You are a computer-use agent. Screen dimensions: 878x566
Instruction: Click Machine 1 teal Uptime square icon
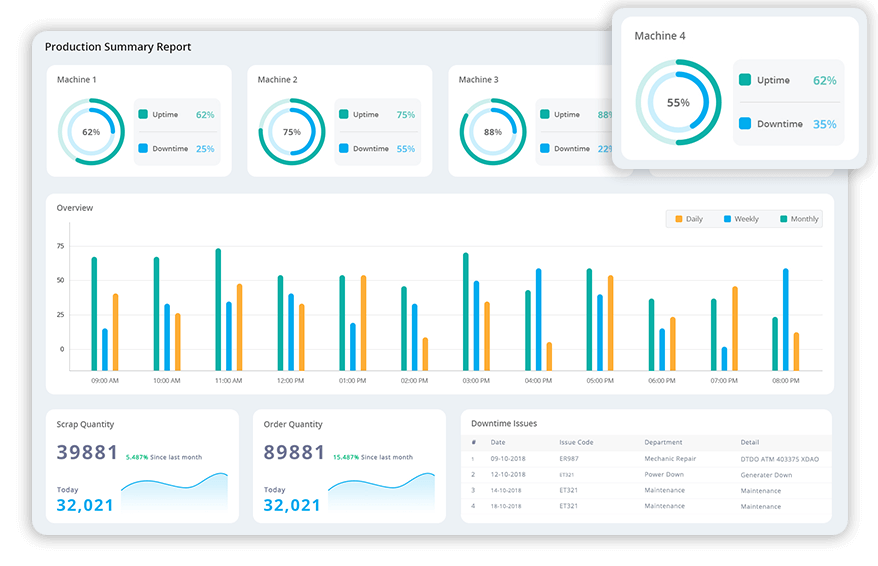(144, 114)
